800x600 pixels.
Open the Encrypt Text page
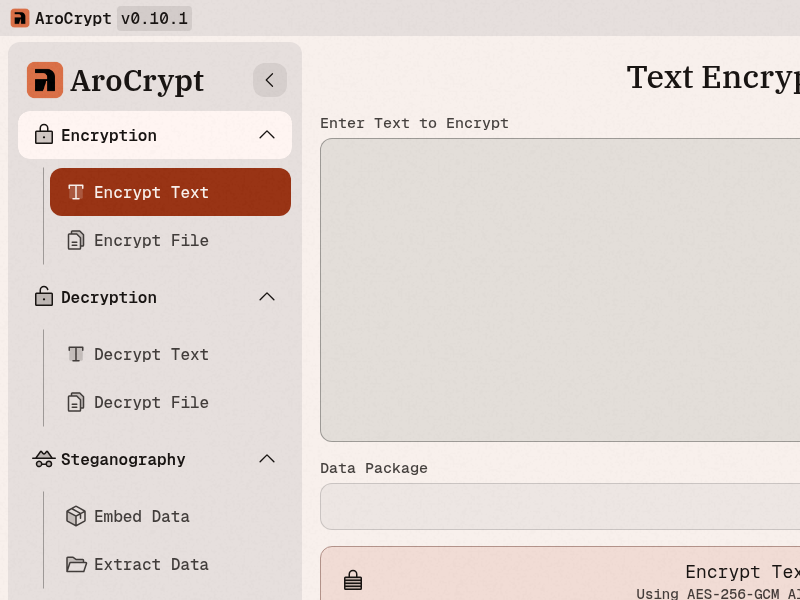pyautogui.click(x=170, y=192)
